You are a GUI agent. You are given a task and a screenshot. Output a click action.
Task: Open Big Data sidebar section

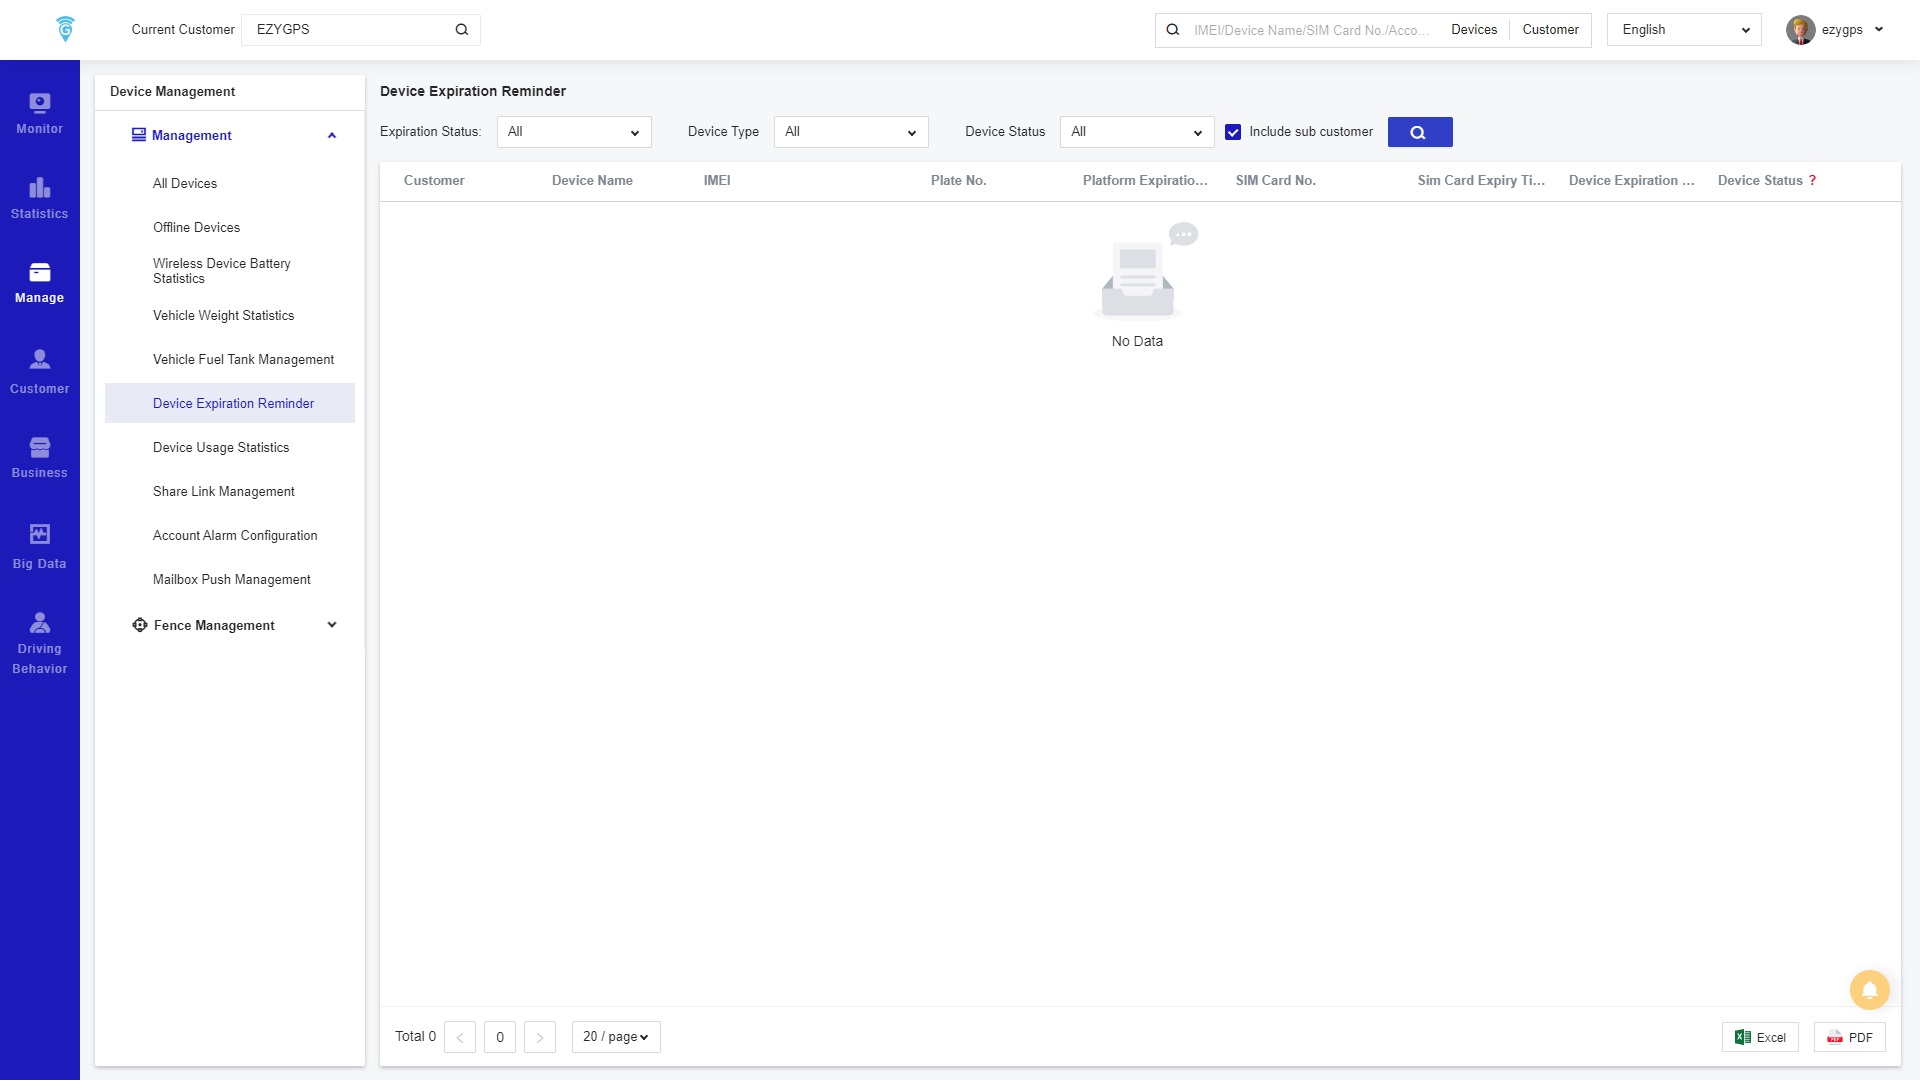[39, 547]
